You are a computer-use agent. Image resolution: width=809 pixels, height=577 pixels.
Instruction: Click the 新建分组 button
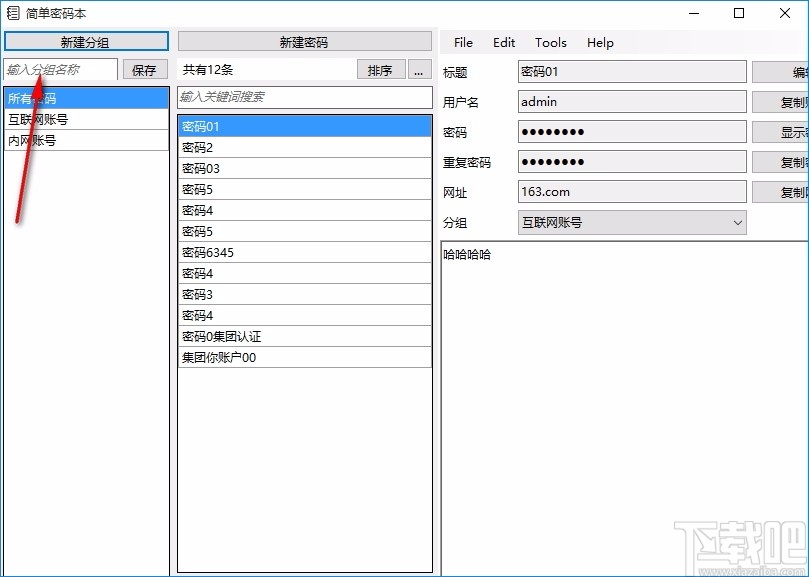[x=86, y=41]
